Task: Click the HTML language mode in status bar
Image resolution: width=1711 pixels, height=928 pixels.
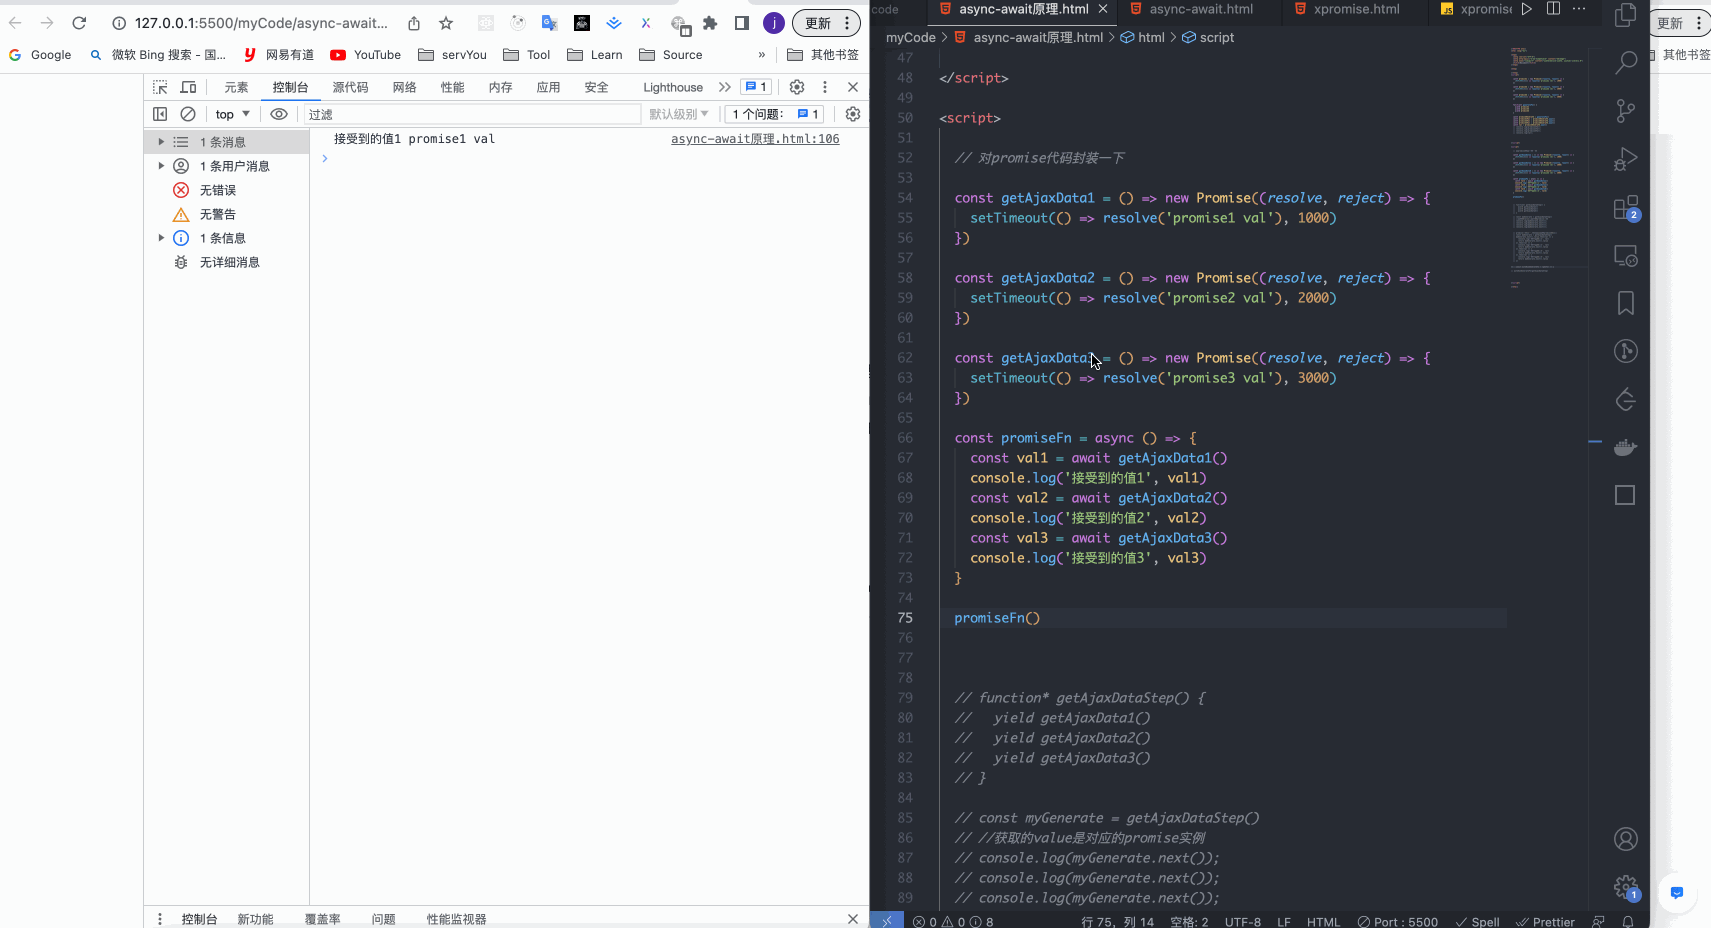Action: click(1323, 921)
